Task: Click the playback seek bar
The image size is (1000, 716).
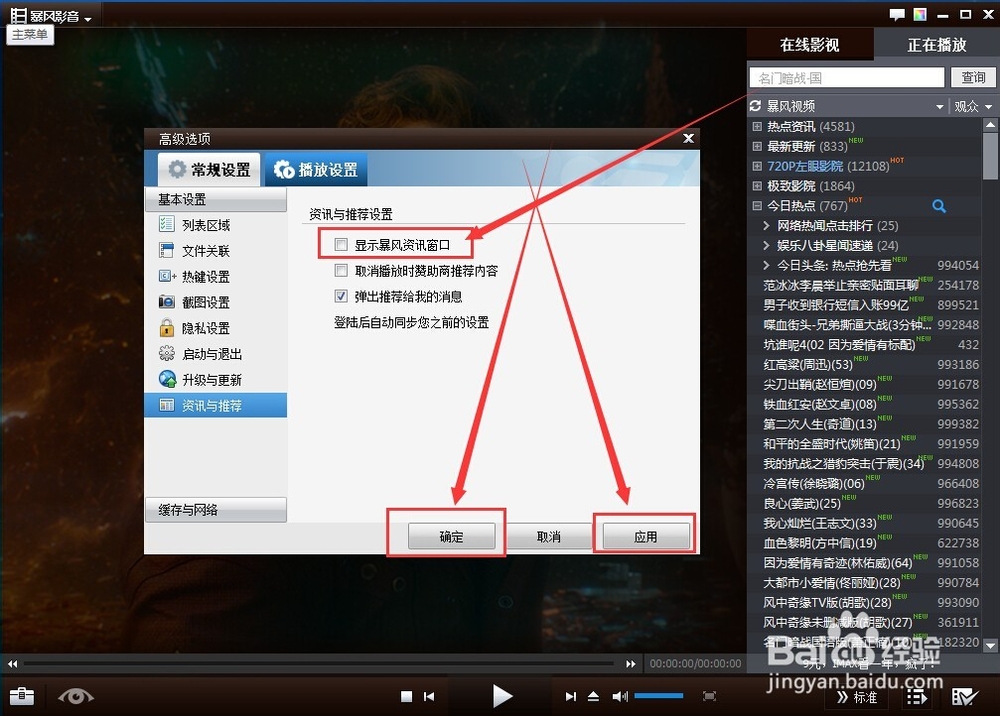Action: coord(319,664)
